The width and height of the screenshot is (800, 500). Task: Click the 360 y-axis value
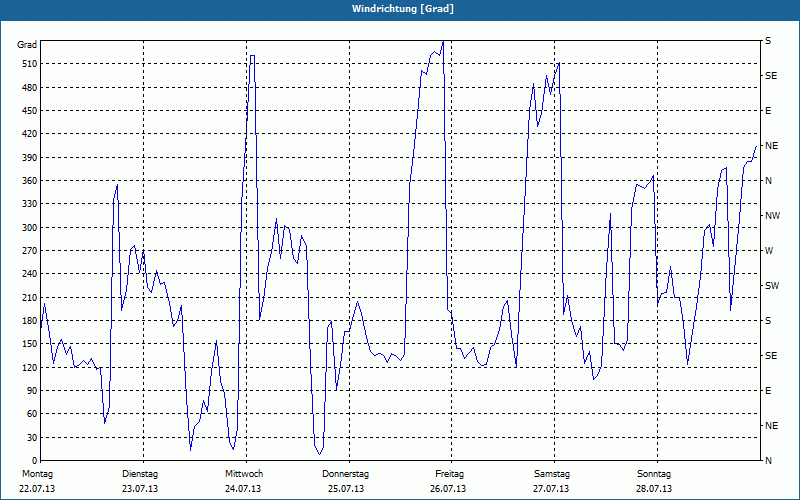point(30,181)
